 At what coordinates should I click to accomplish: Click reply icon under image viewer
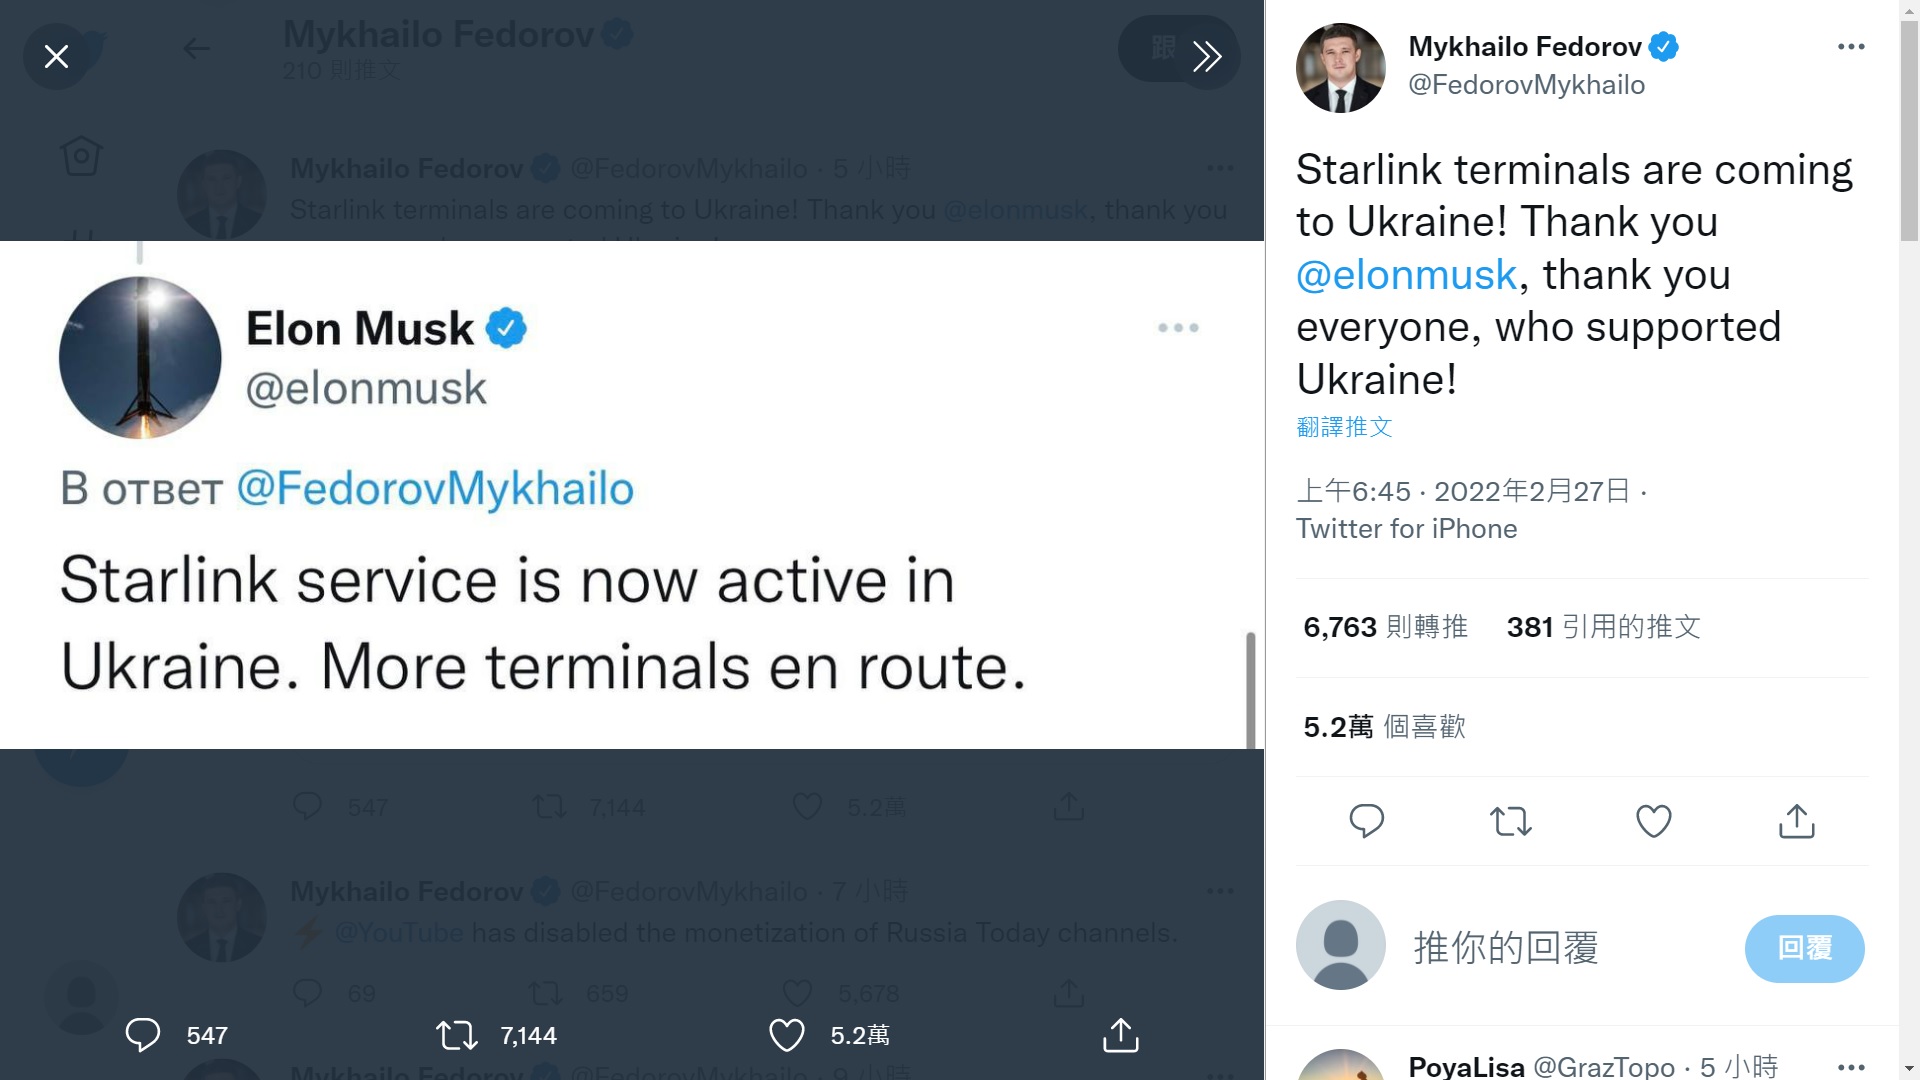click(143, 1035)
